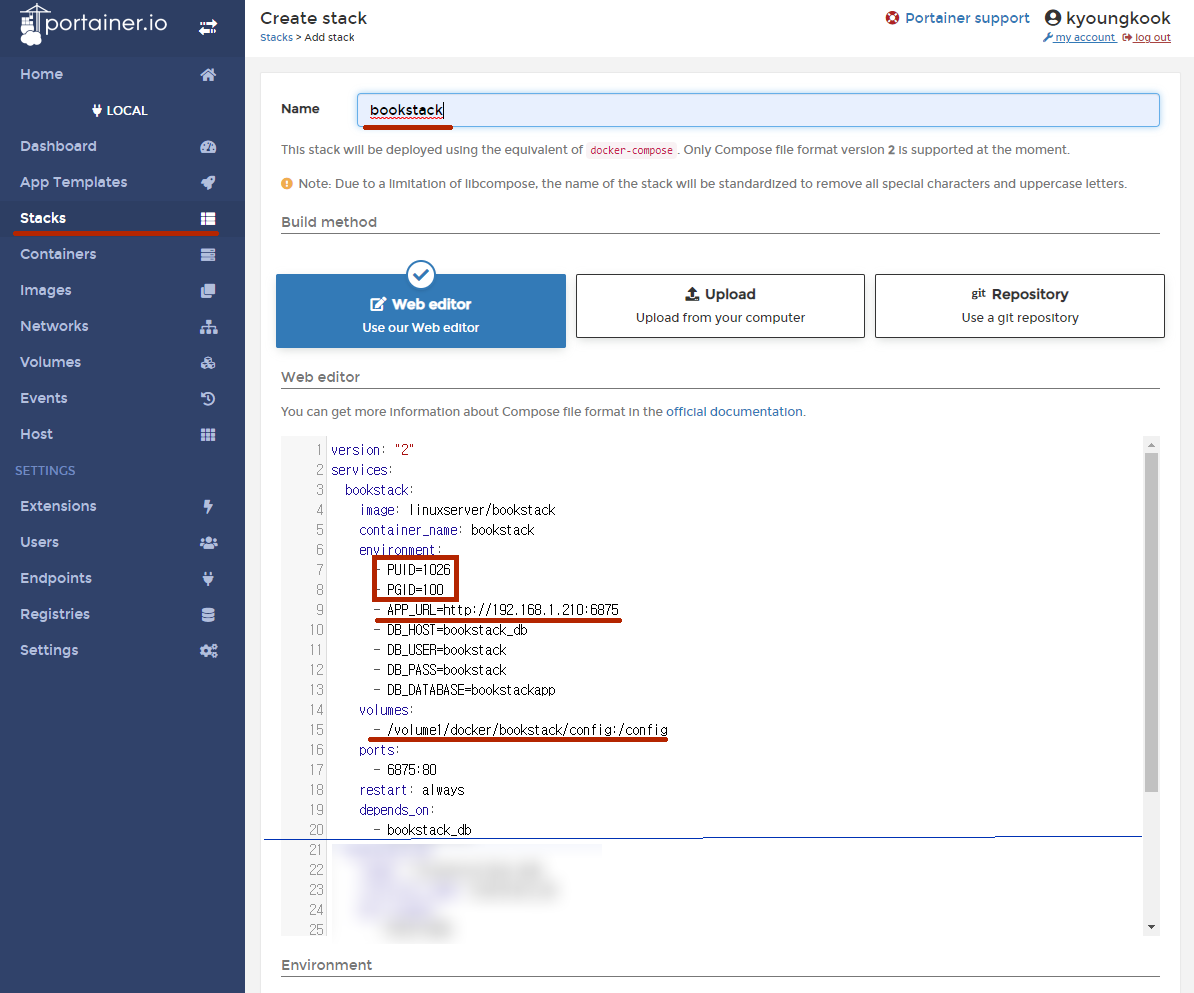Image resolution: width=1194 pixels, height=993 pixels.
Task: Click the Containers list icon
Action: 208,254
